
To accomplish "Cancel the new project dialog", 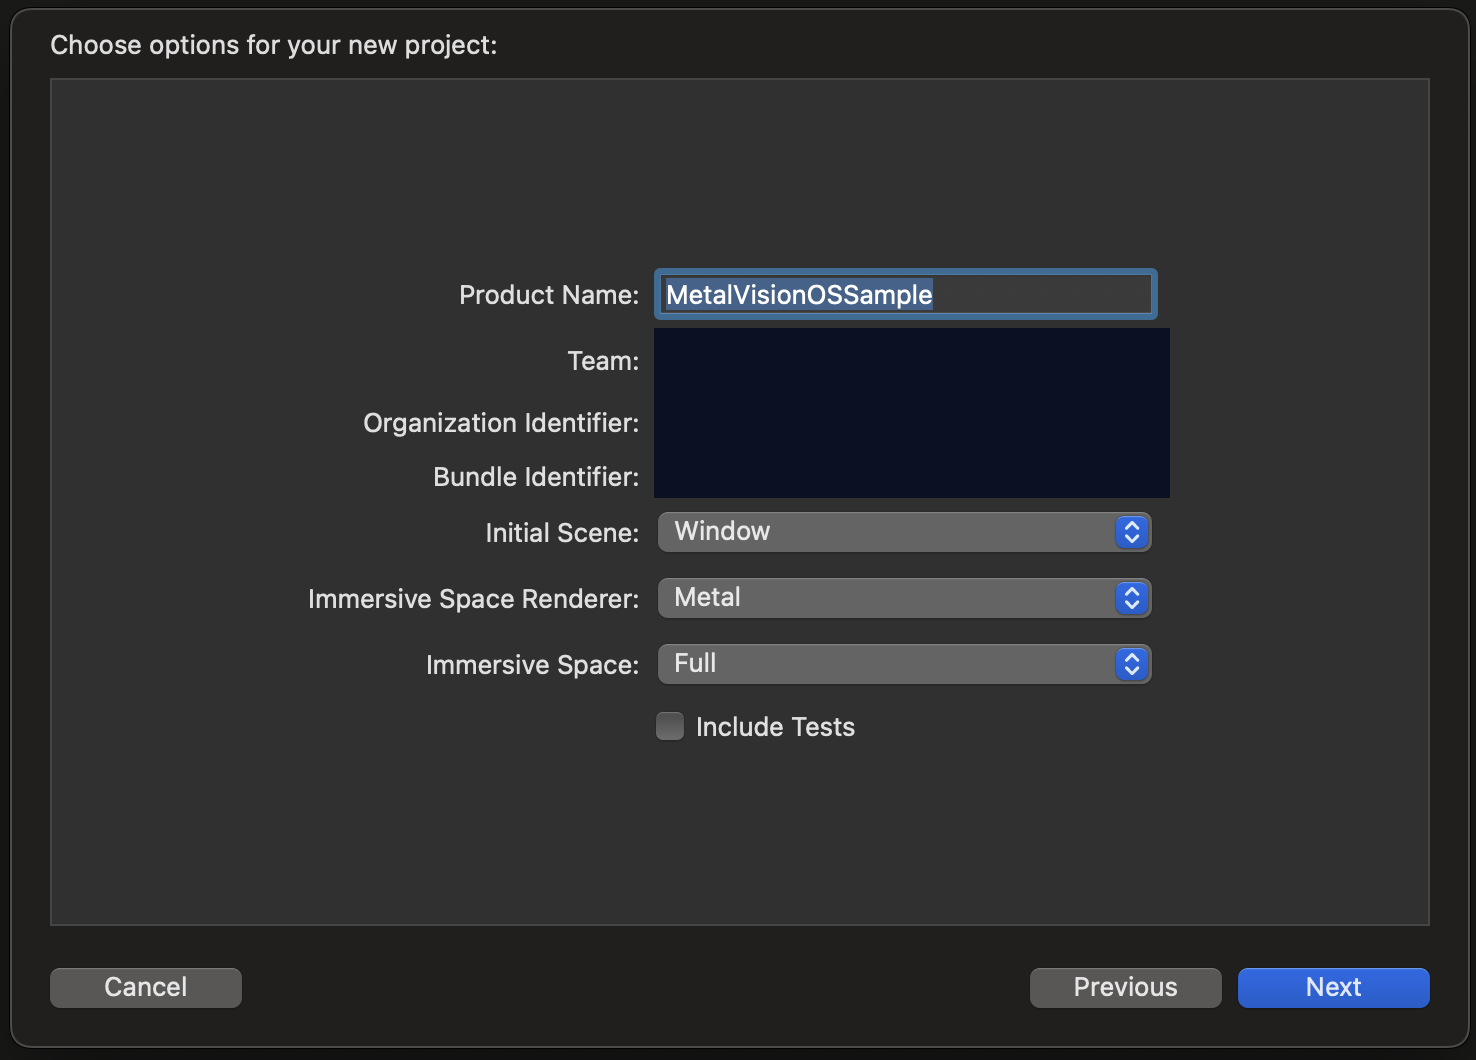I will [x=146, y=987].
